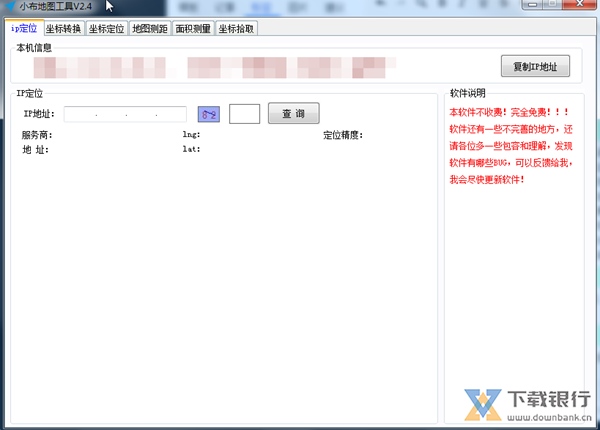
Task: Click the 复制IP地址 button
Action: click(535, 66)
